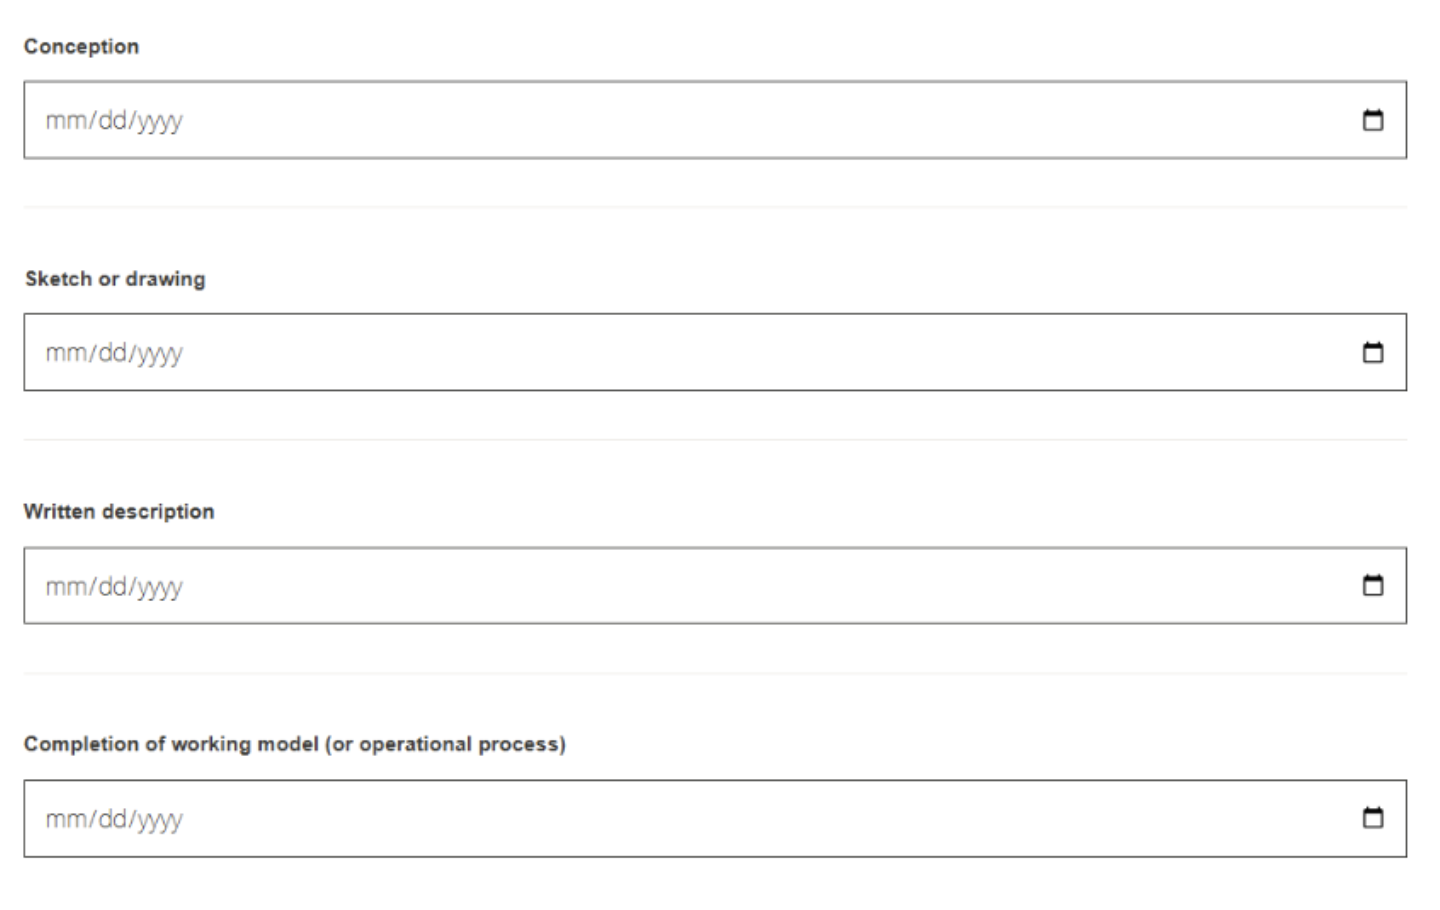Open the Conception date picker calendar icon
This screenshot has height=910, width=1440.
click(x=1373, y=120)
